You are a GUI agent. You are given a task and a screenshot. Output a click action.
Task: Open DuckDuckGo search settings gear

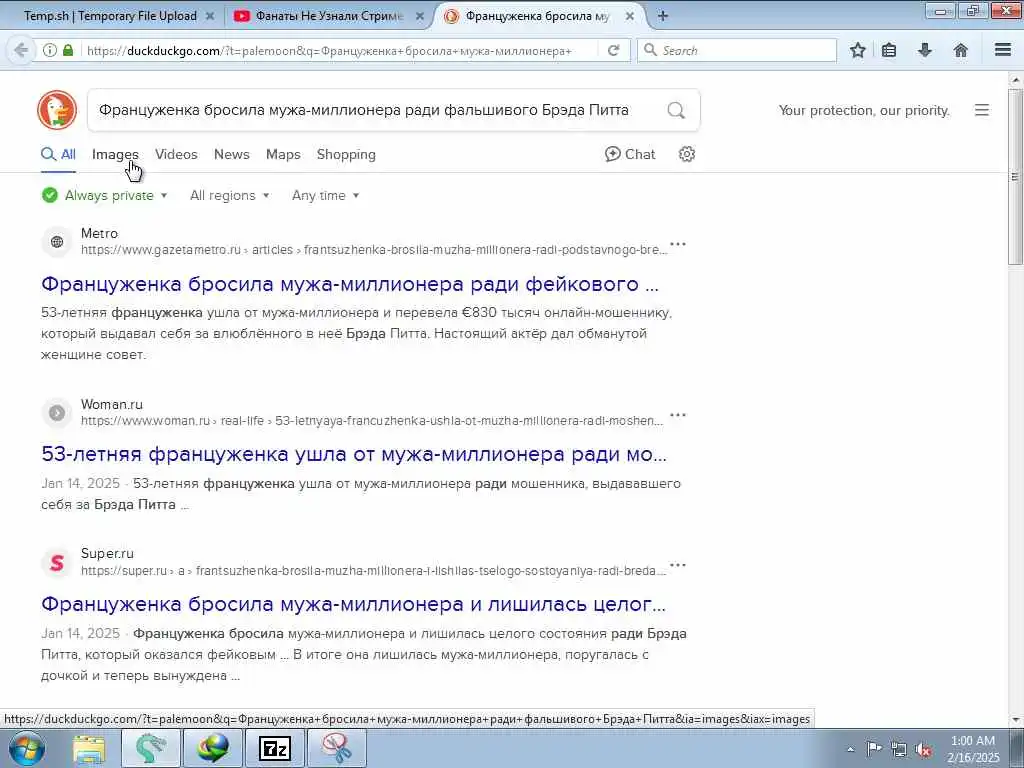[x=686, y=154]
